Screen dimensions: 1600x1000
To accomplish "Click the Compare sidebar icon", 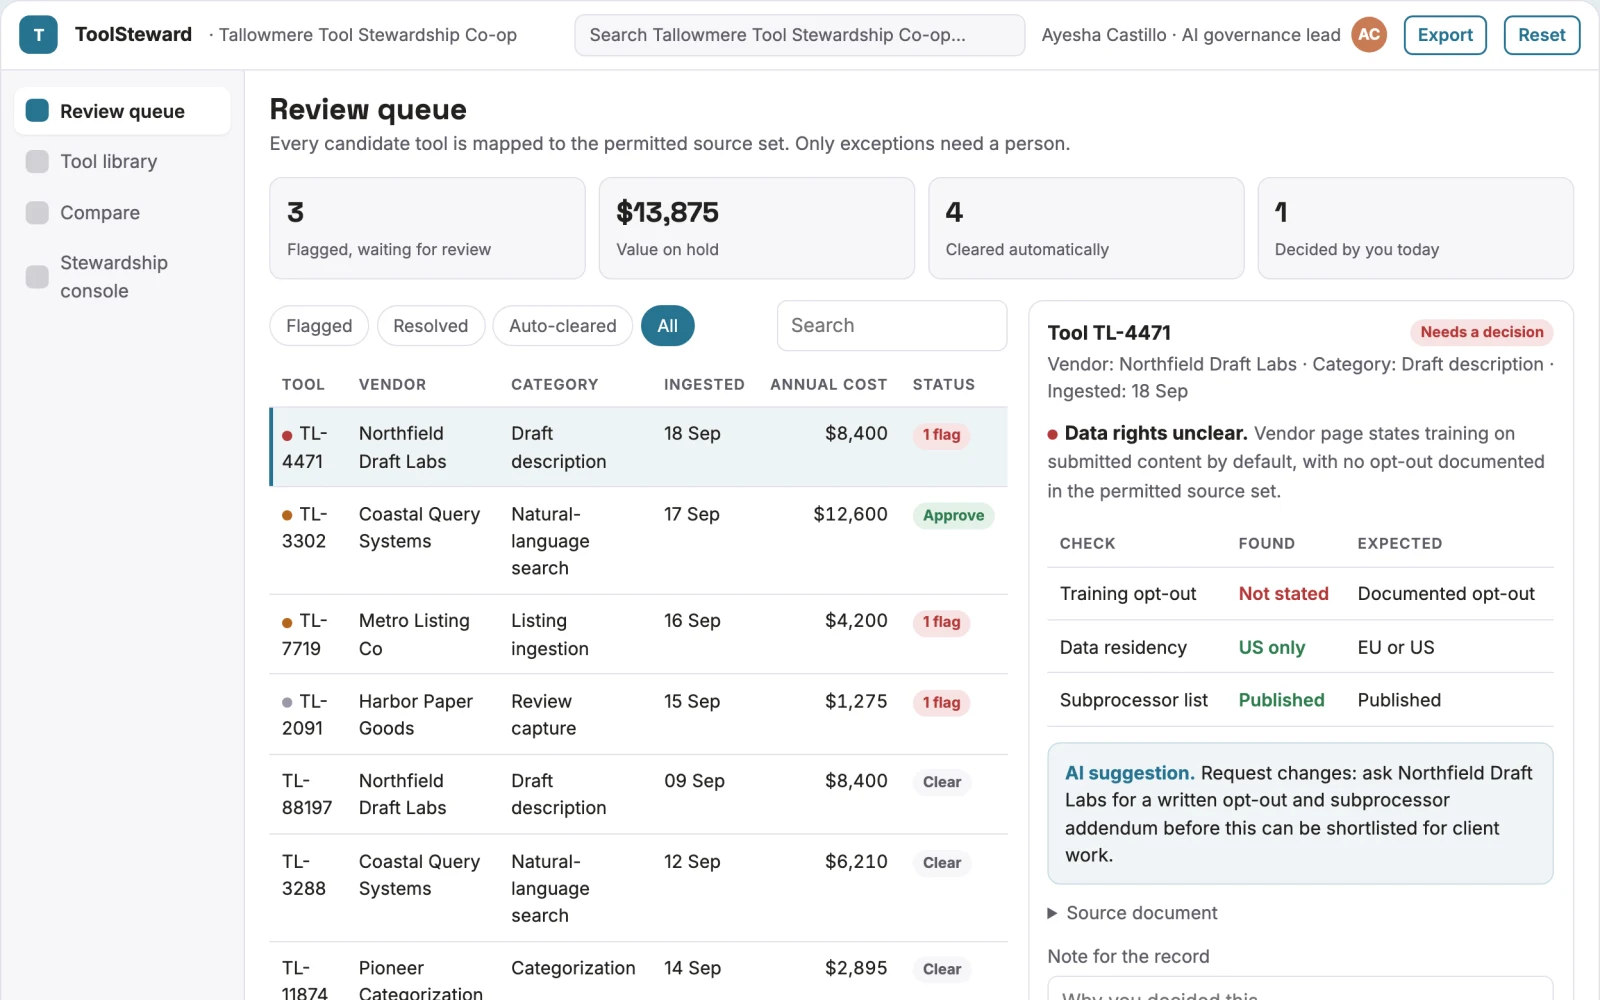I will tap(37, 213).
